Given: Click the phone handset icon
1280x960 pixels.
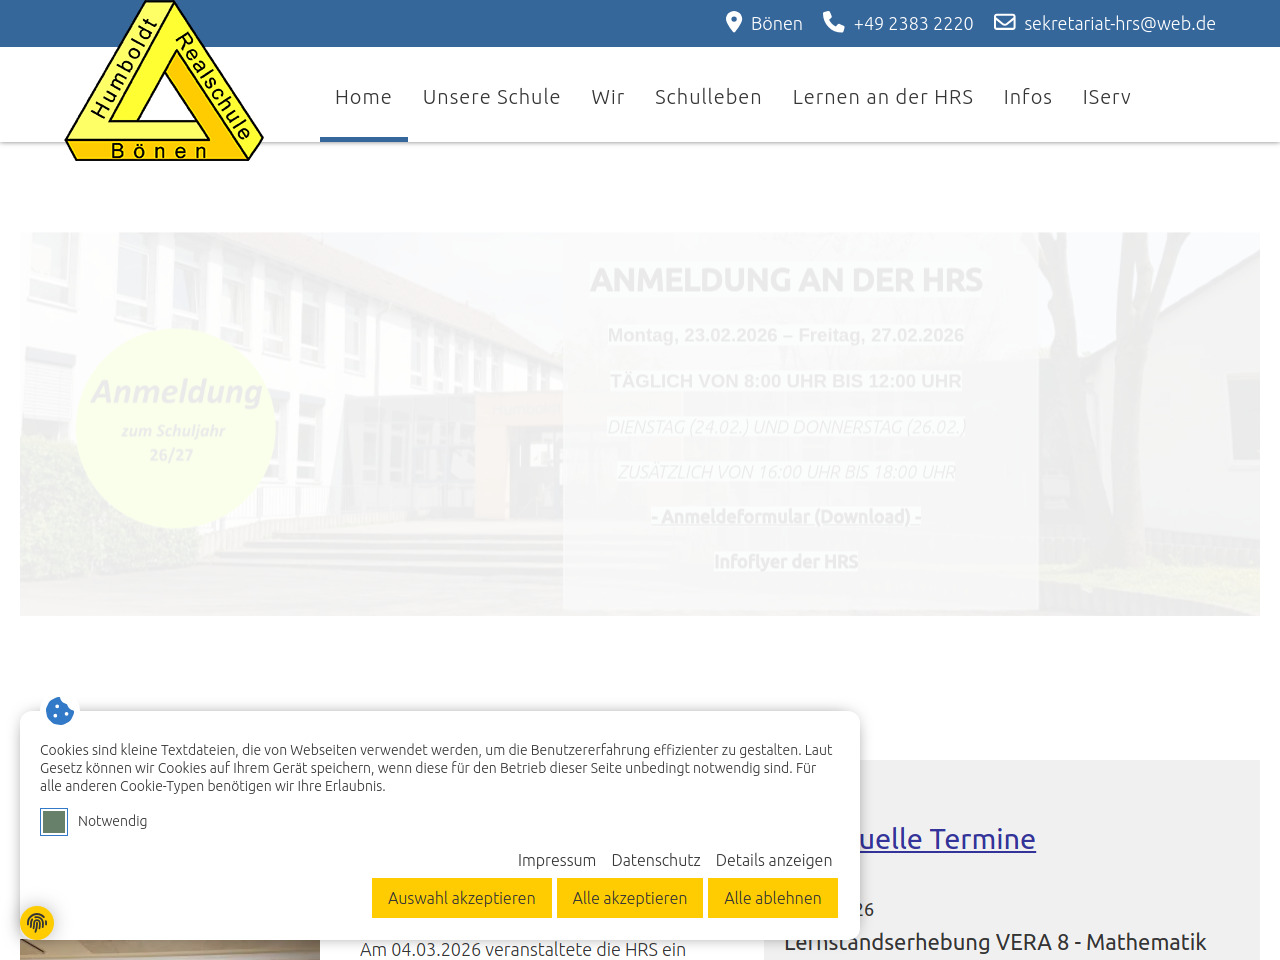Looking at the screenshot, I should pyautogui.click(x=833, y=22).
